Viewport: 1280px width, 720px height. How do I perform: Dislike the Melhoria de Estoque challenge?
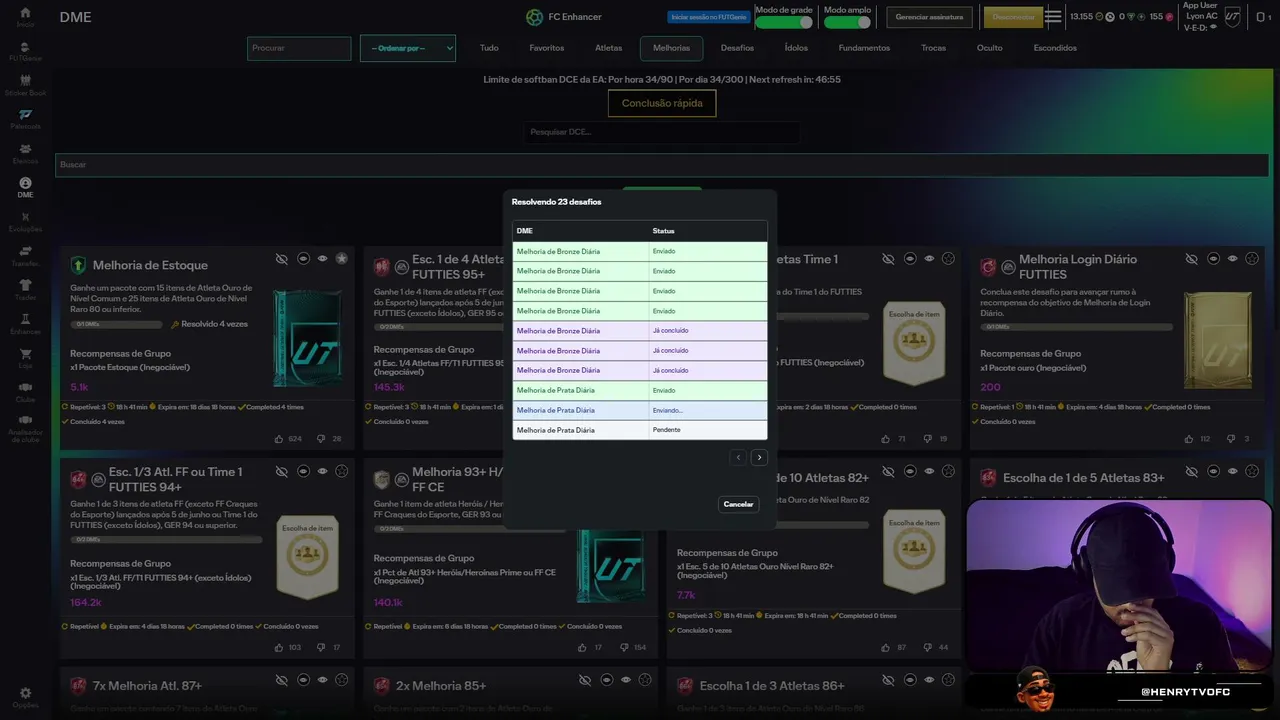click(x=322, y=439)
